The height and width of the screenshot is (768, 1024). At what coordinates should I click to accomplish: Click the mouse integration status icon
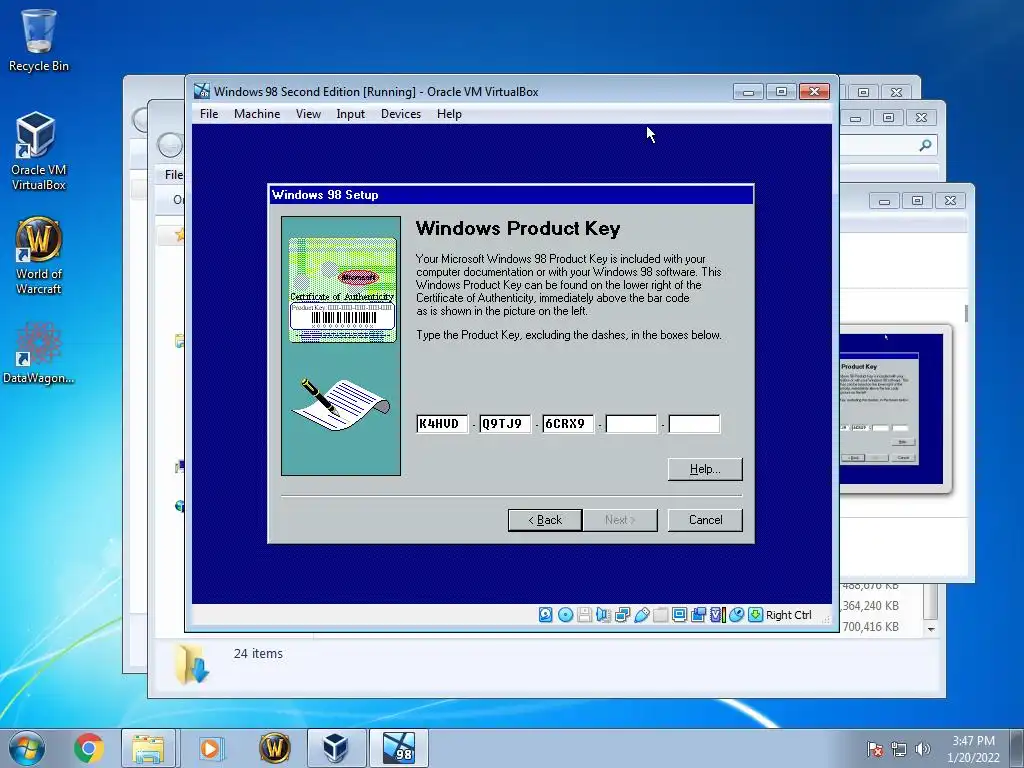click(x=737, y=615)
